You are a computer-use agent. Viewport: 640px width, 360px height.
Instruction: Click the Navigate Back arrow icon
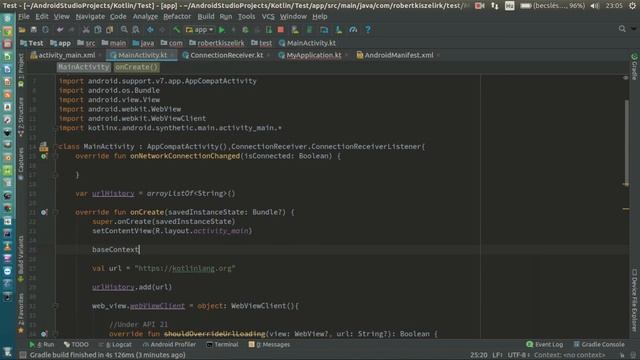(150, 29)
